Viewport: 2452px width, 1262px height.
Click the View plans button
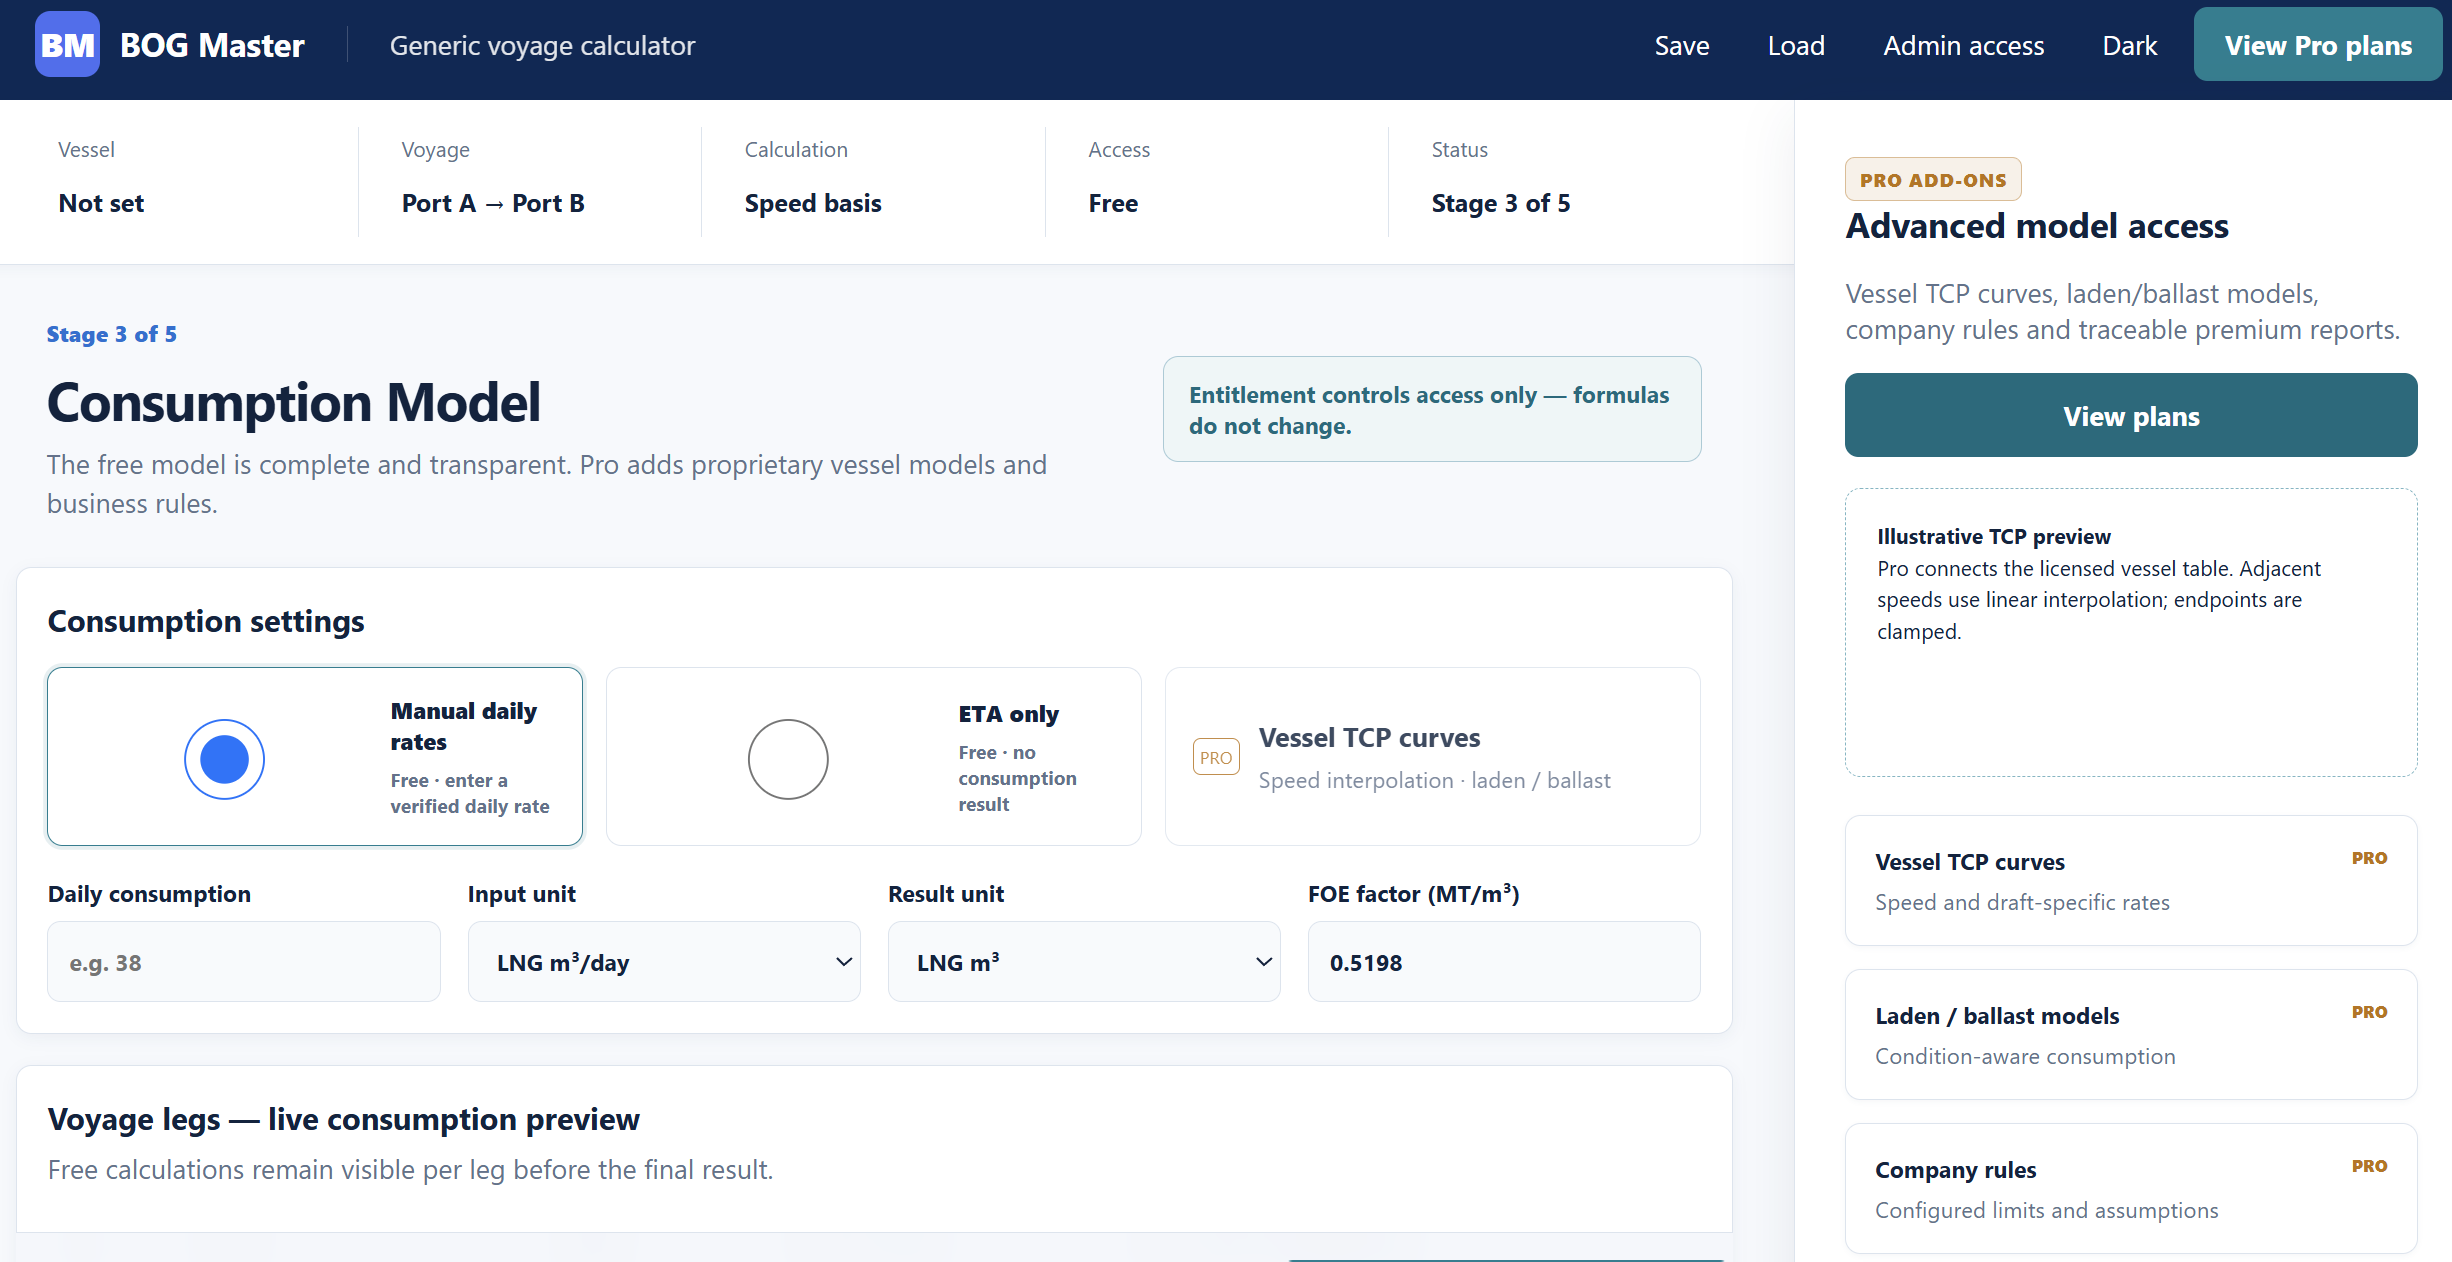(x=2131, y=416)
